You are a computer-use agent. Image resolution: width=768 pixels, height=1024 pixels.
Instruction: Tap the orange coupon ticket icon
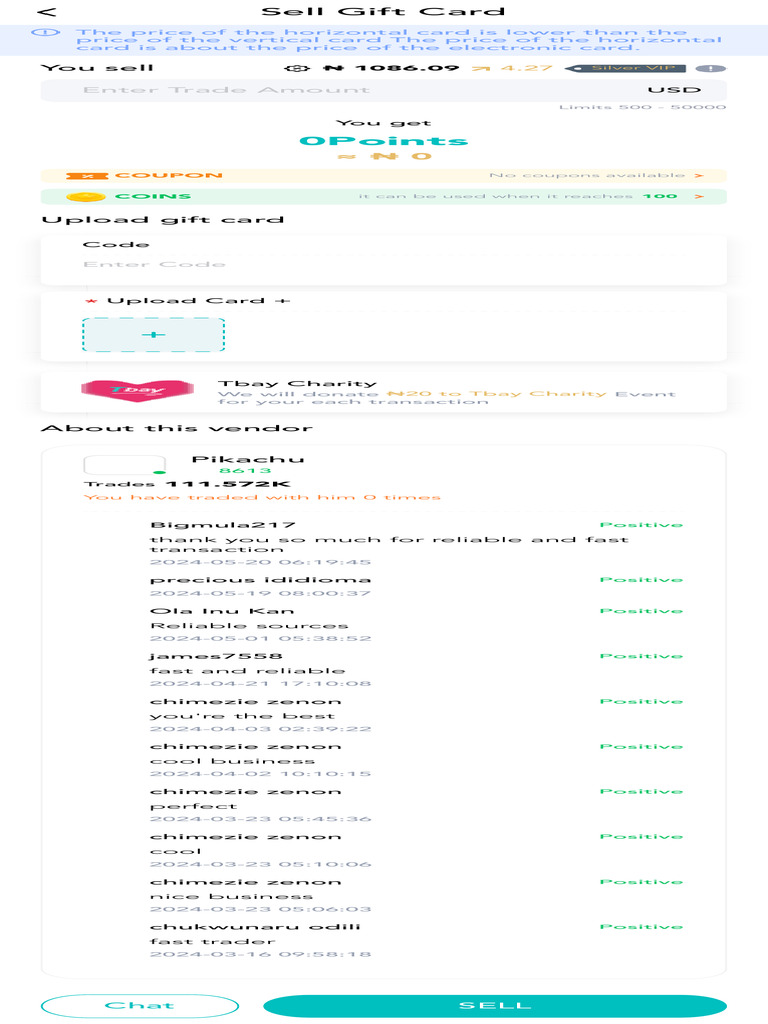pyautogui.click(x=87, y=176)
